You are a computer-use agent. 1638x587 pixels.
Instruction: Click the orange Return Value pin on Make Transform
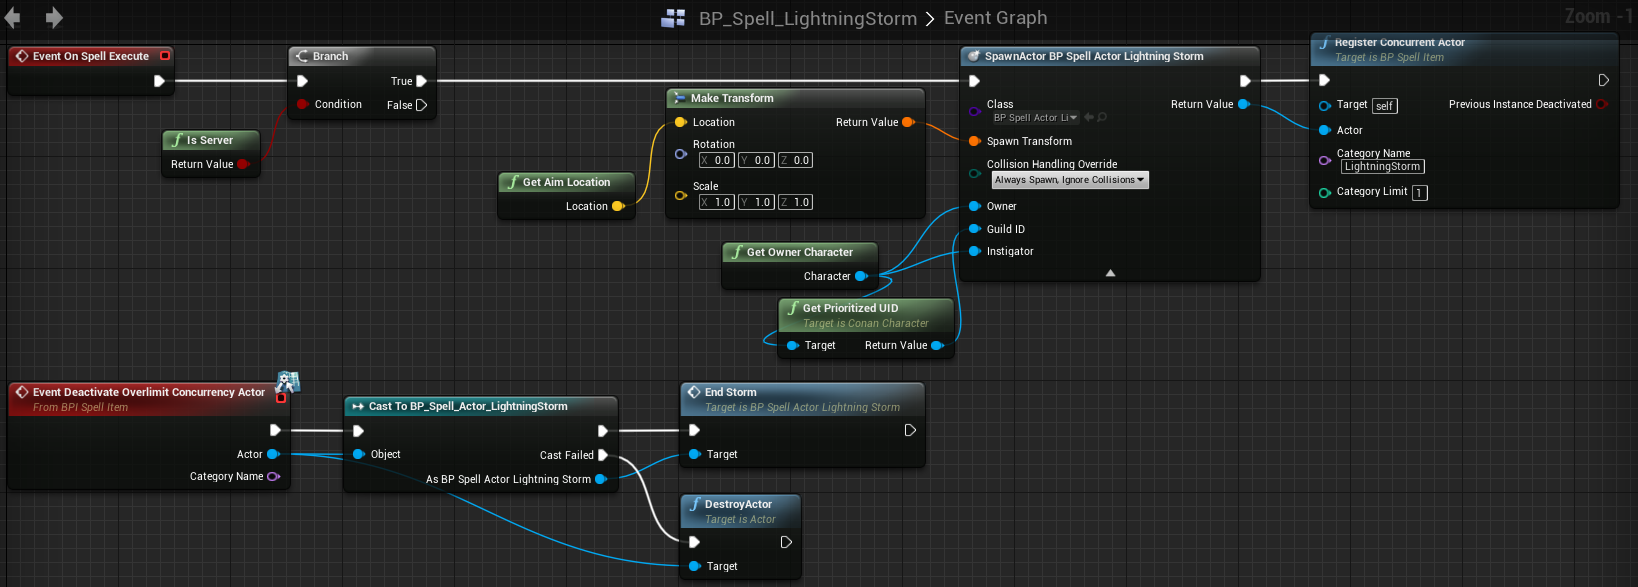908,122
